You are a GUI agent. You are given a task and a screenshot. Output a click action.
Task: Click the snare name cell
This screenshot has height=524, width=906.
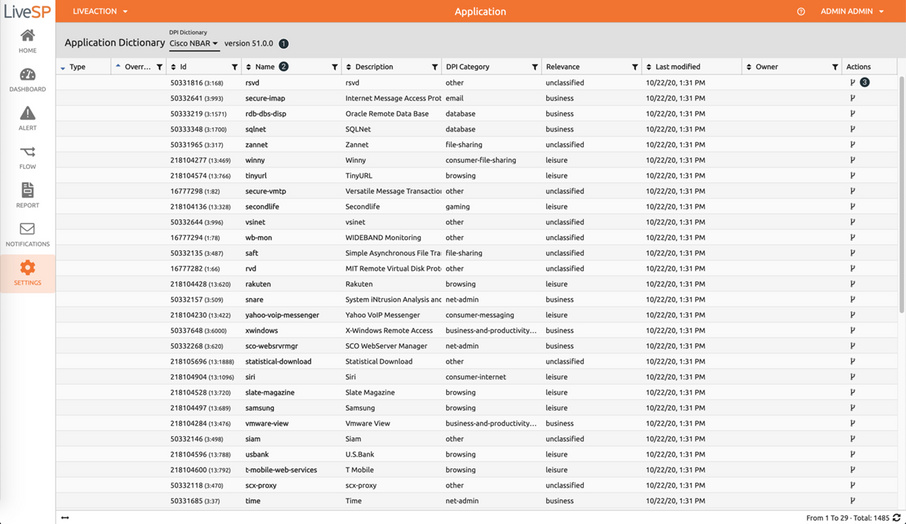pos(254,299)
